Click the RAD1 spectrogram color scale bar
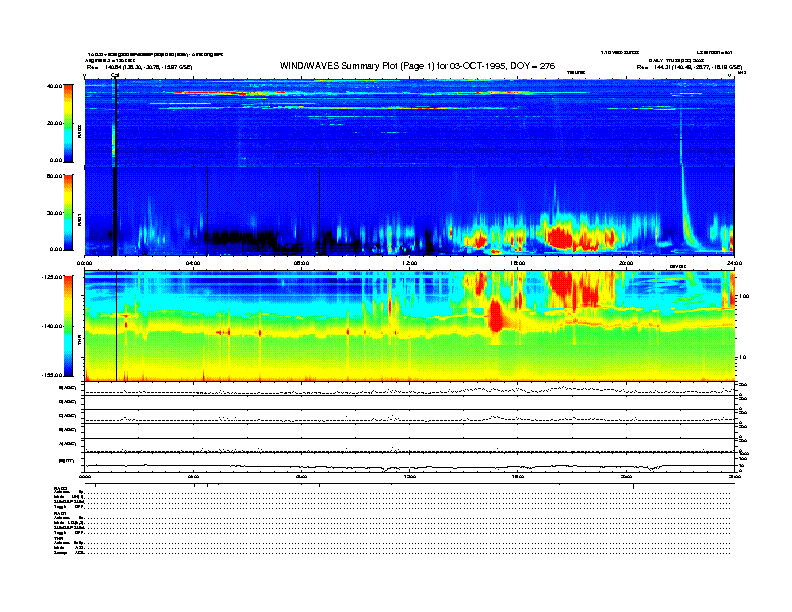Screen dimensions: 792x612 coord(68,213)
